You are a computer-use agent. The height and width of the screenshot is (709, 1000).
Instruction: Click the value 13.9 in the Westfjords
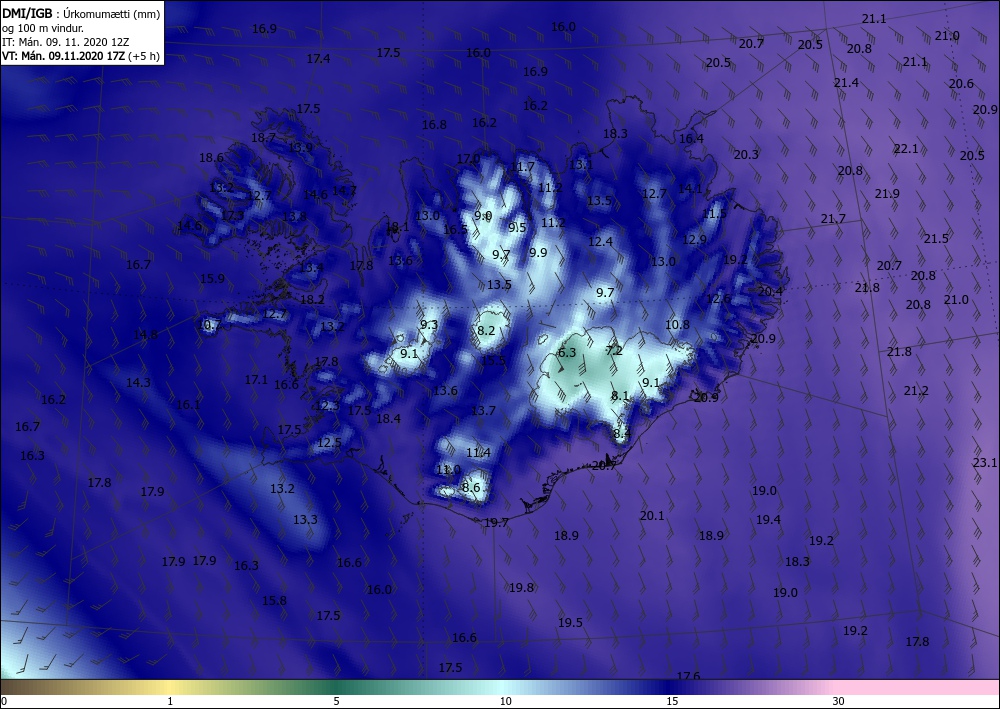301,147
